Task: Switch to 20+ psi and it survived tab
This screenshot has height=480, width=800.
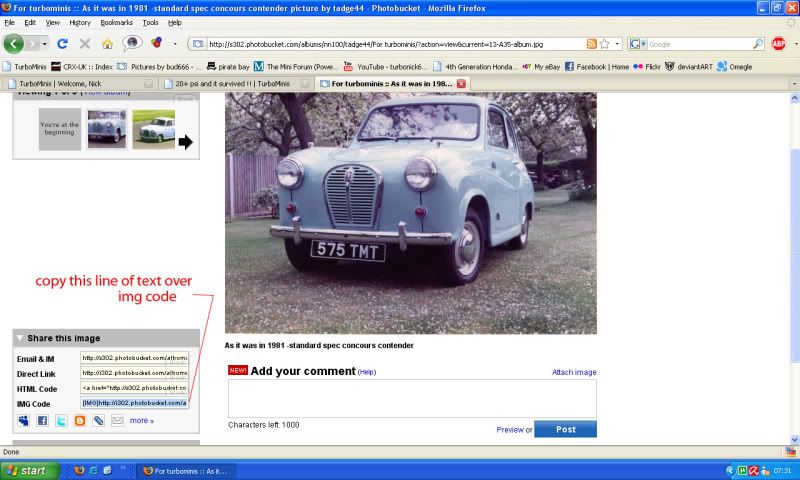Action: (x=236, y=84)
